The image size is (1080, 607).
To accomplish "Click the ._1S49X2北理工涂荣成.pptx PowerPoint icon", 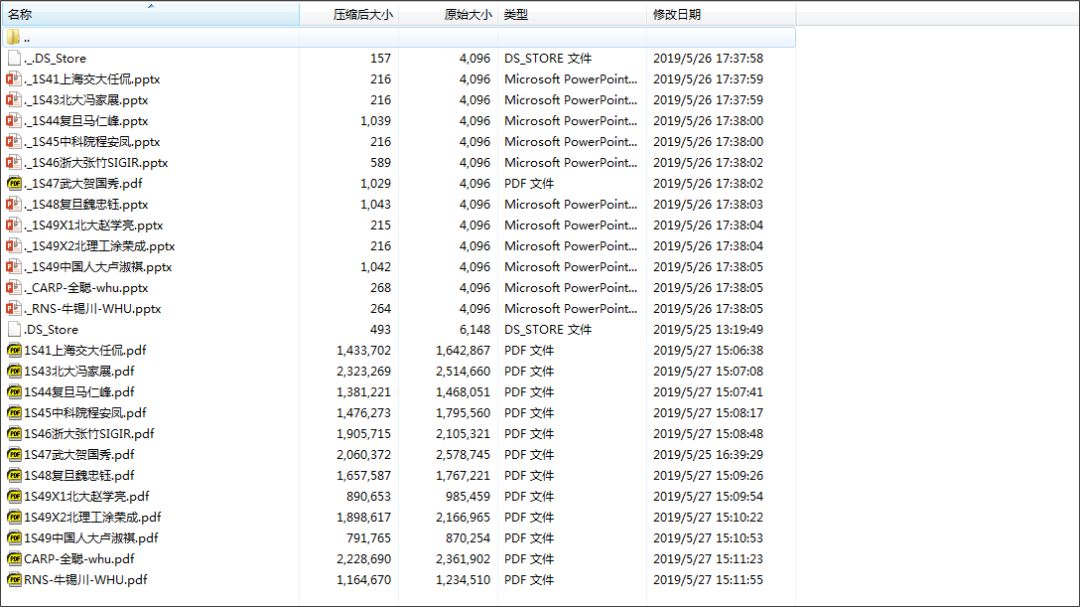I will (14, 246).
